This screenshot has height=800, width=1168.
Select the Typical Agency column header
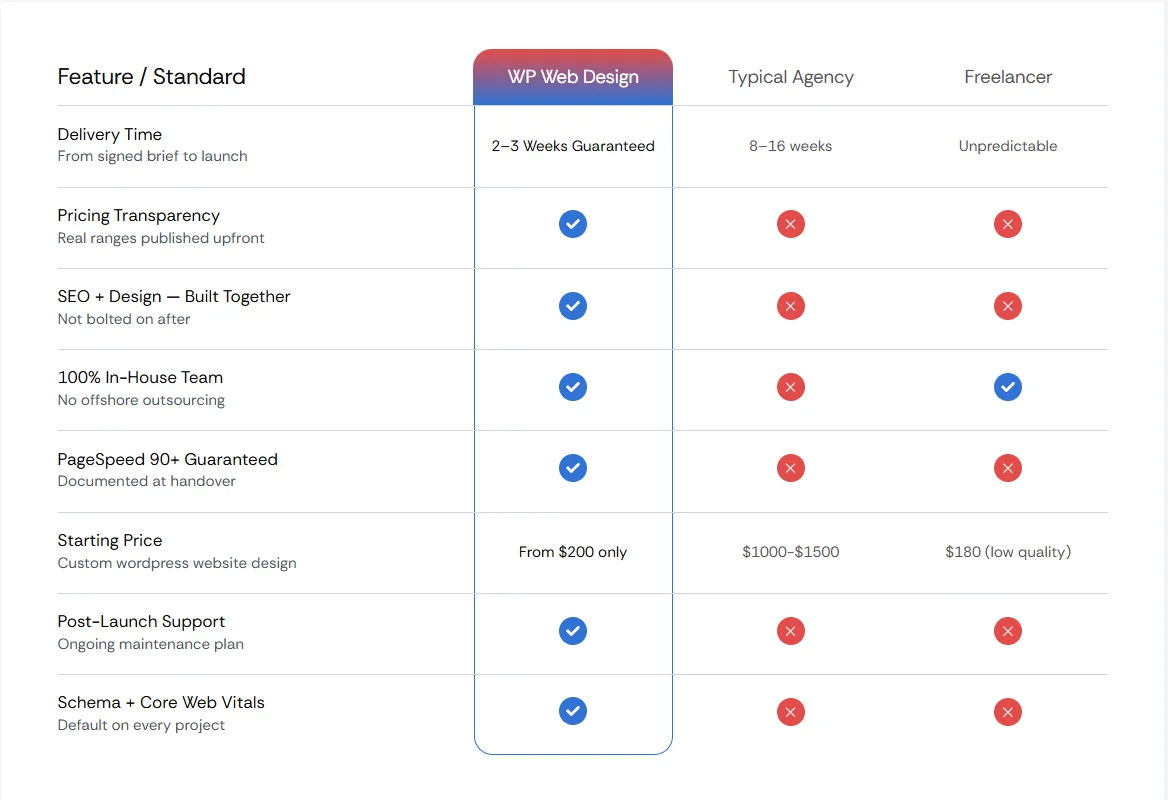tap(790, 77)
